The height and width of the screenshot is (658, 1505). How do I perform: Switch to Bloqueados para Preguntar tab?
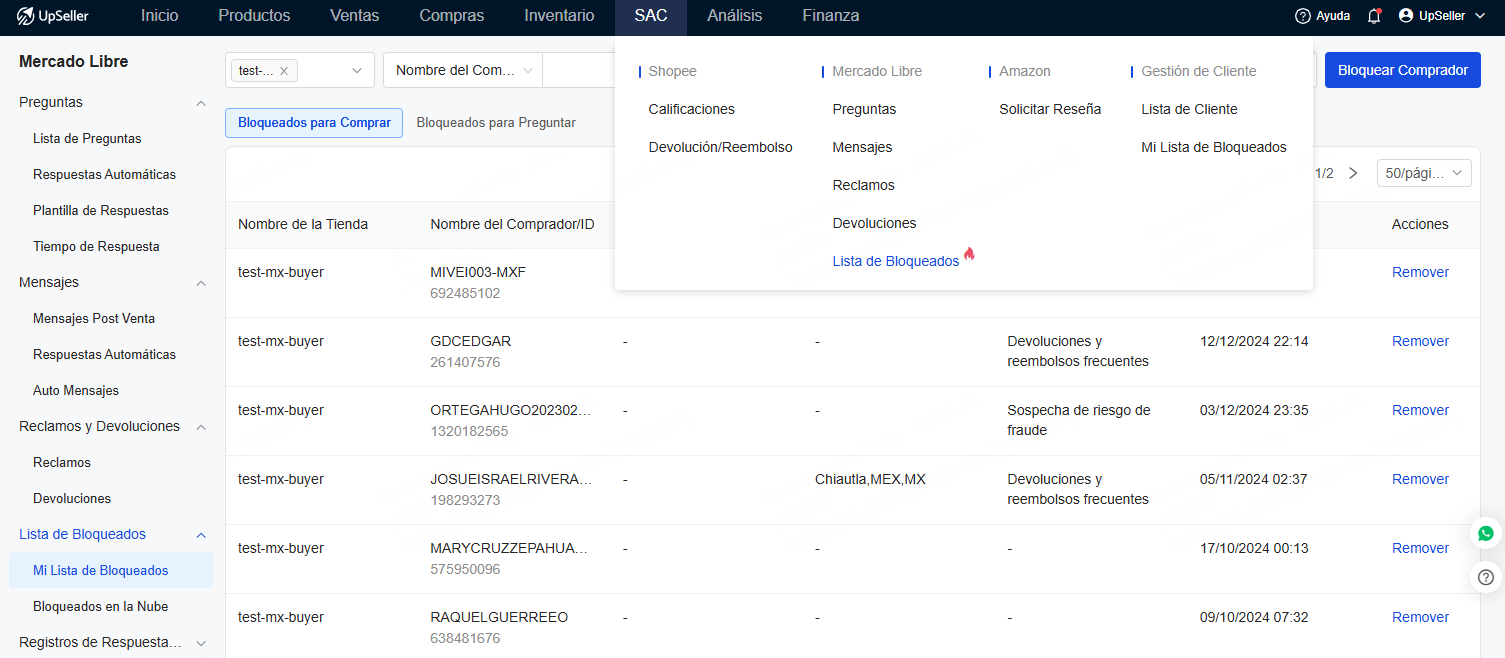(496, 123)
